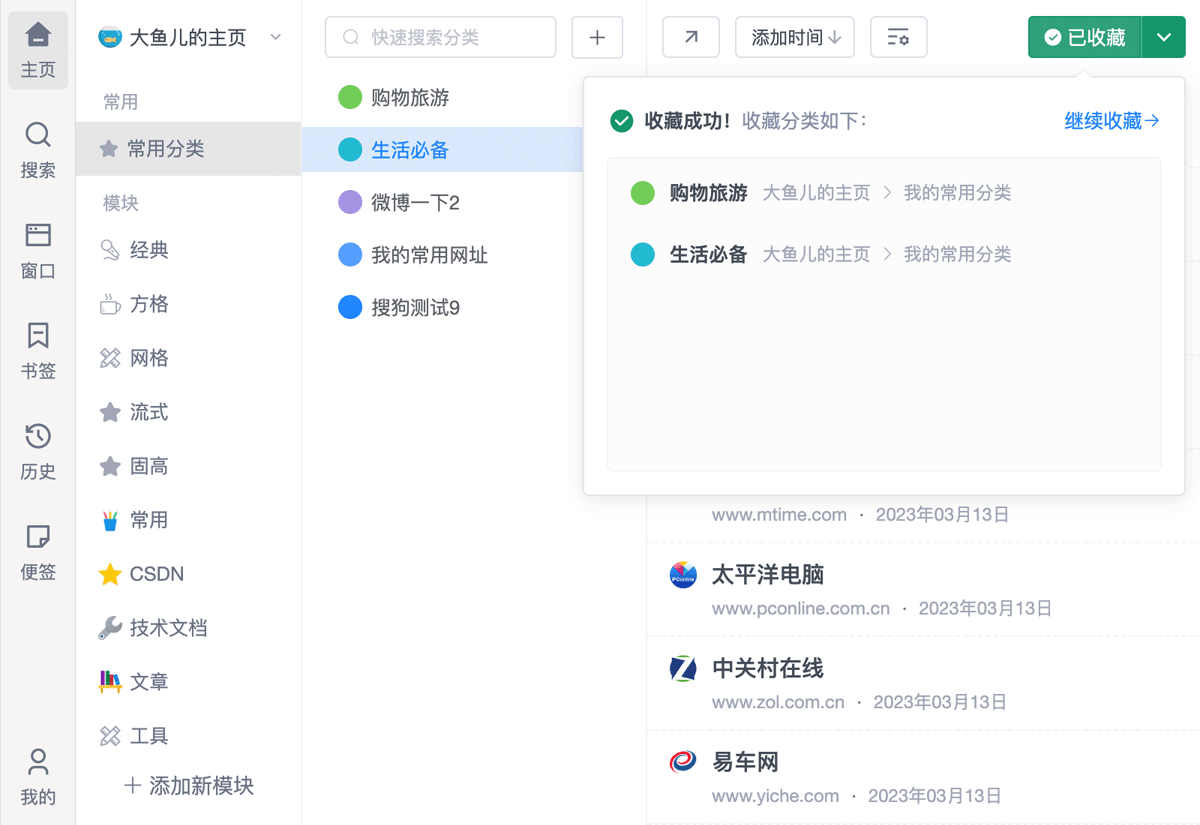Select the 文章 module with books icon

pyautogui.click(x=188, y=682)
